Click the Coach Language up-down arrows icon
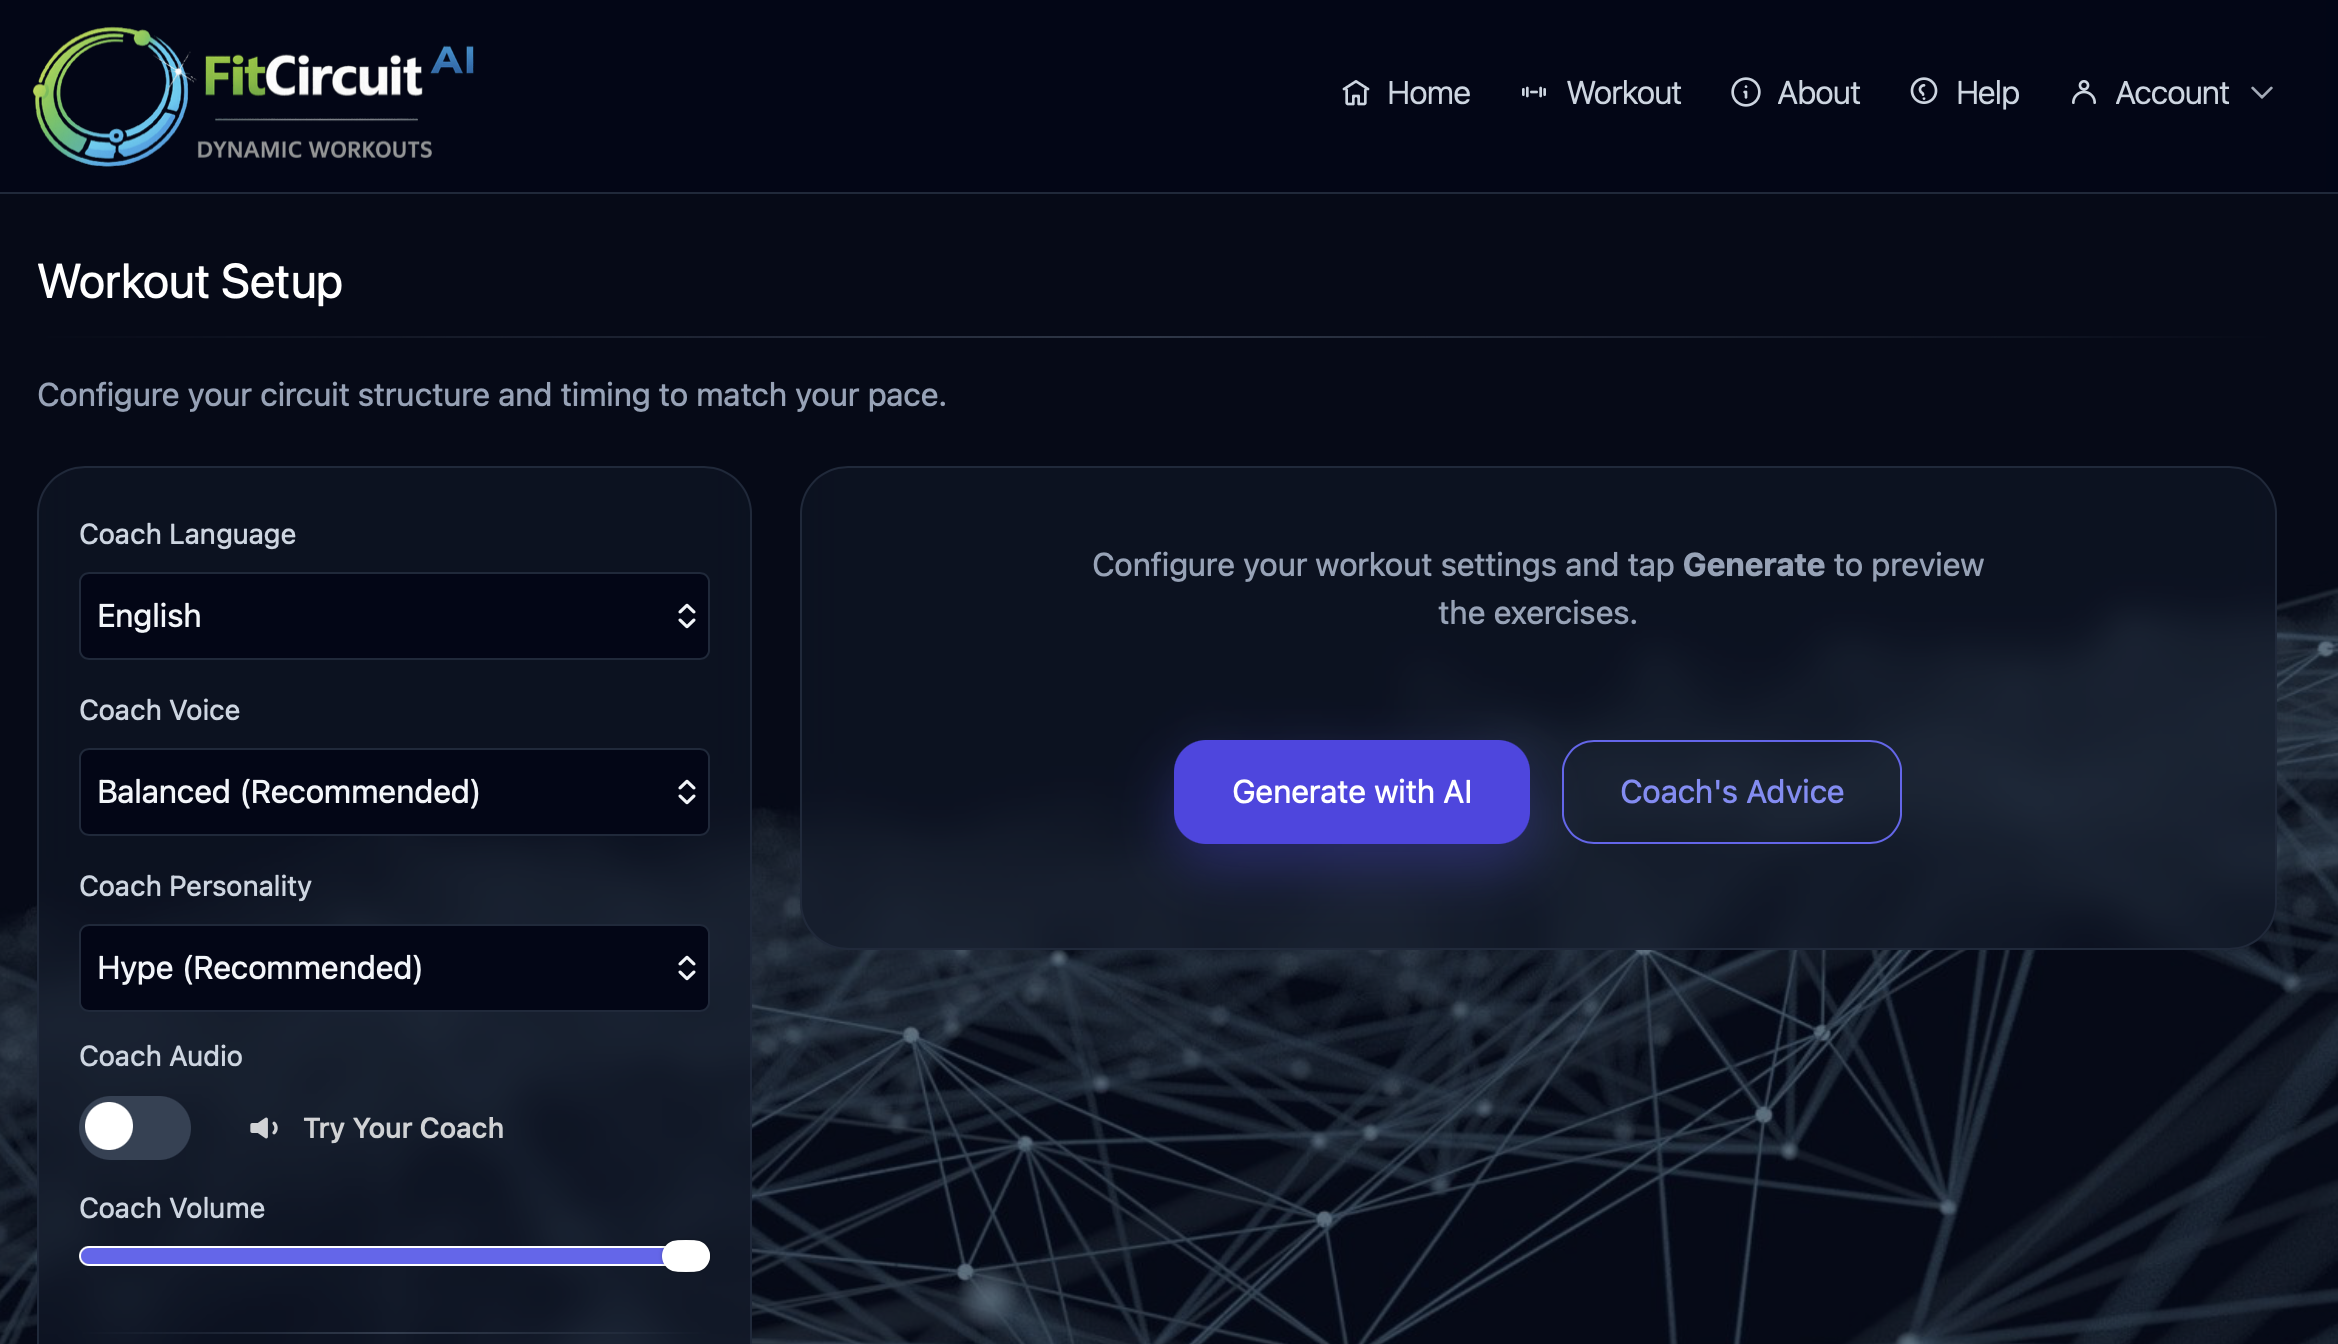The width and height of the screenshot is (2338, 1344). [x=686, y=616]
